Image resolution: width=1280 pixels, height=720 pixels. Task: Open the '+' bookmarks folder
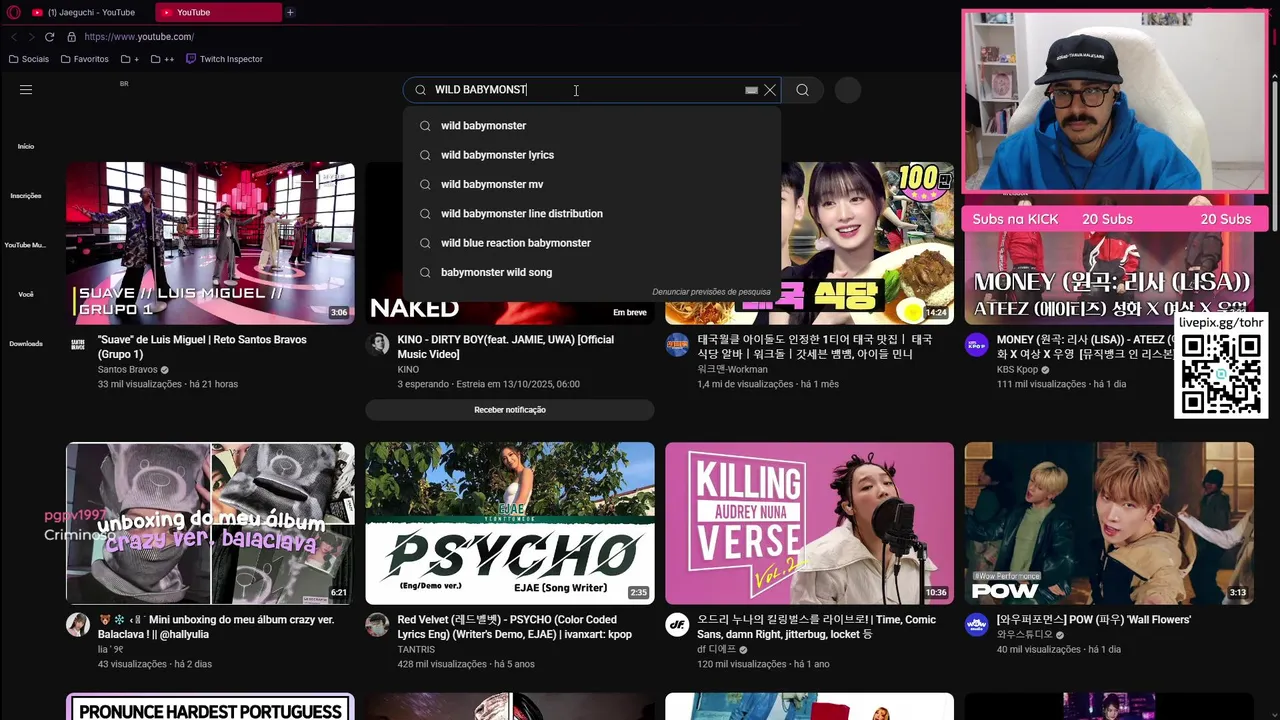(x=130, y=59)
